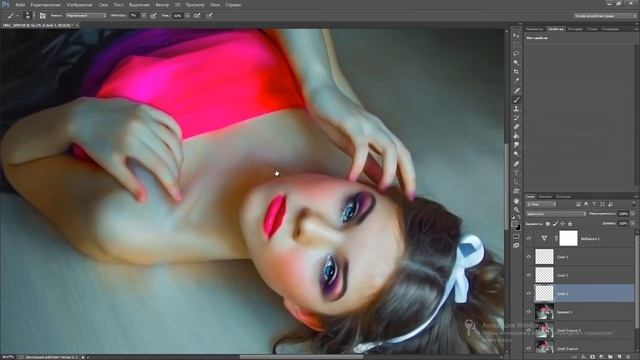Select the Path Selection tool
The height and width of the screenshot is (360, 640).
[x=516, y=182]
